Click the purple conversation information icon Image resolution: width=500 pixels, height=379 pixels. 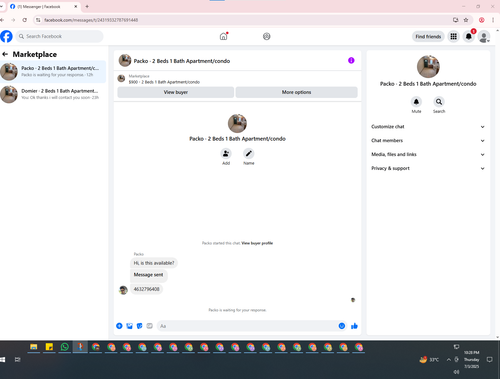[351, 60]
